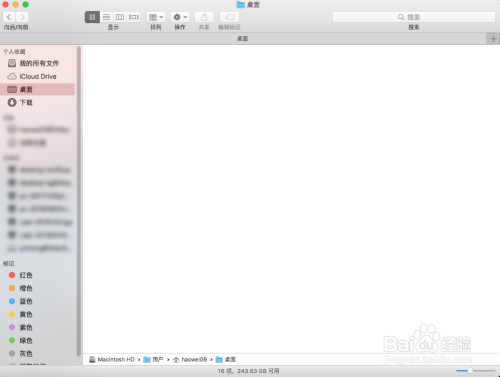
Task: Click the 16 项 status bar text
Action: (248, 371)
